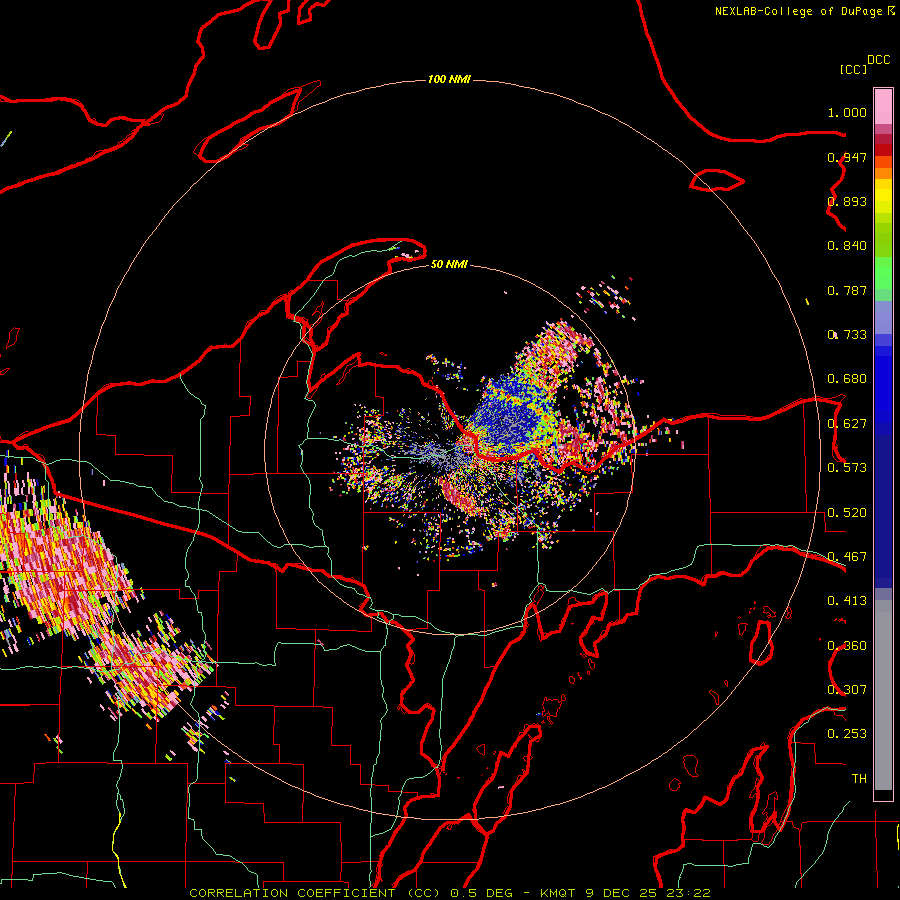This screenshot has width=900, height=900.
Task: Pick the gray segment of the color bar
Action: (883, 695)
